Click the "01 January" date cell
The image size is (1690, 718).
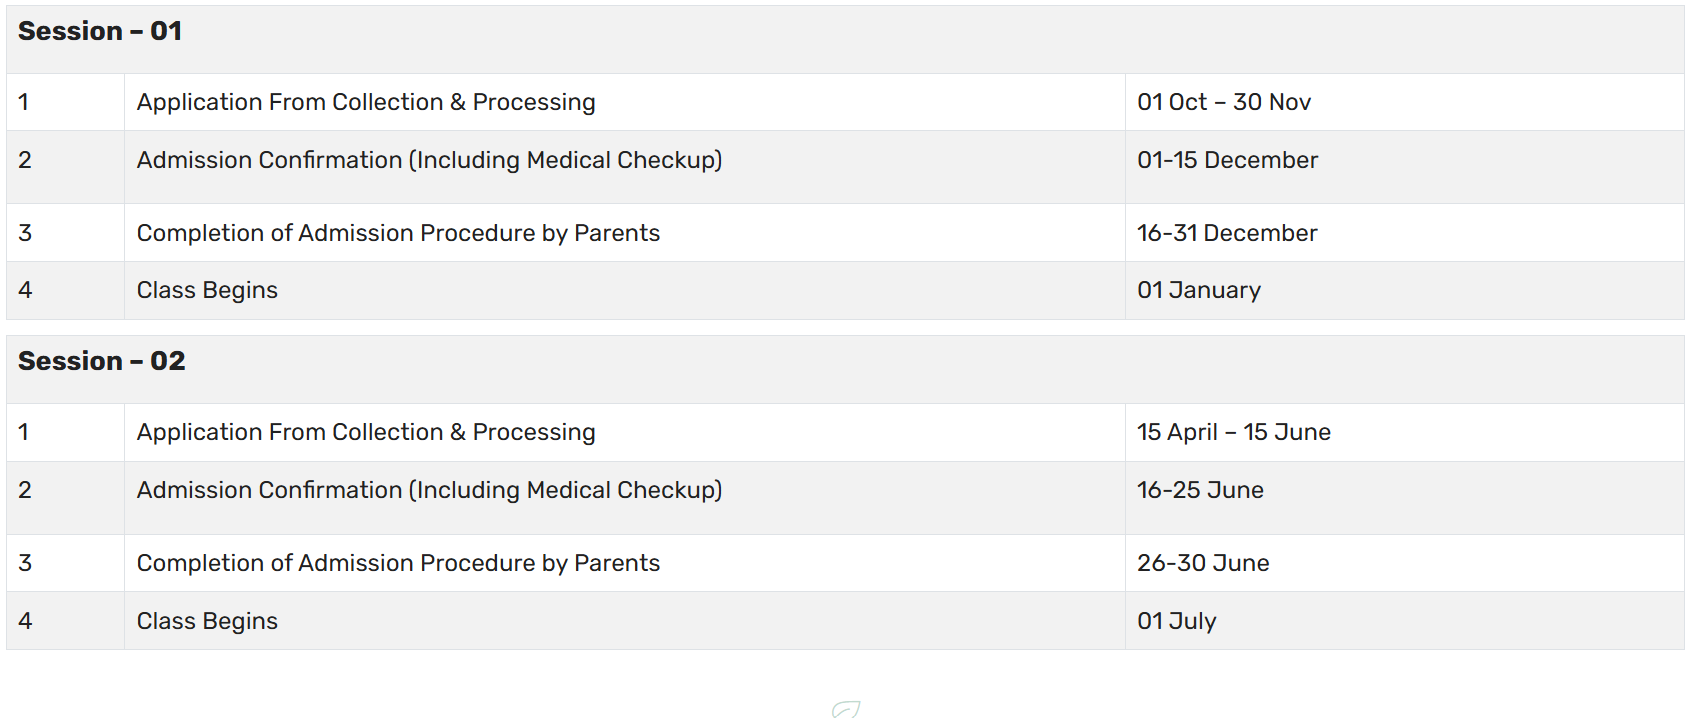click(1199, 291)
